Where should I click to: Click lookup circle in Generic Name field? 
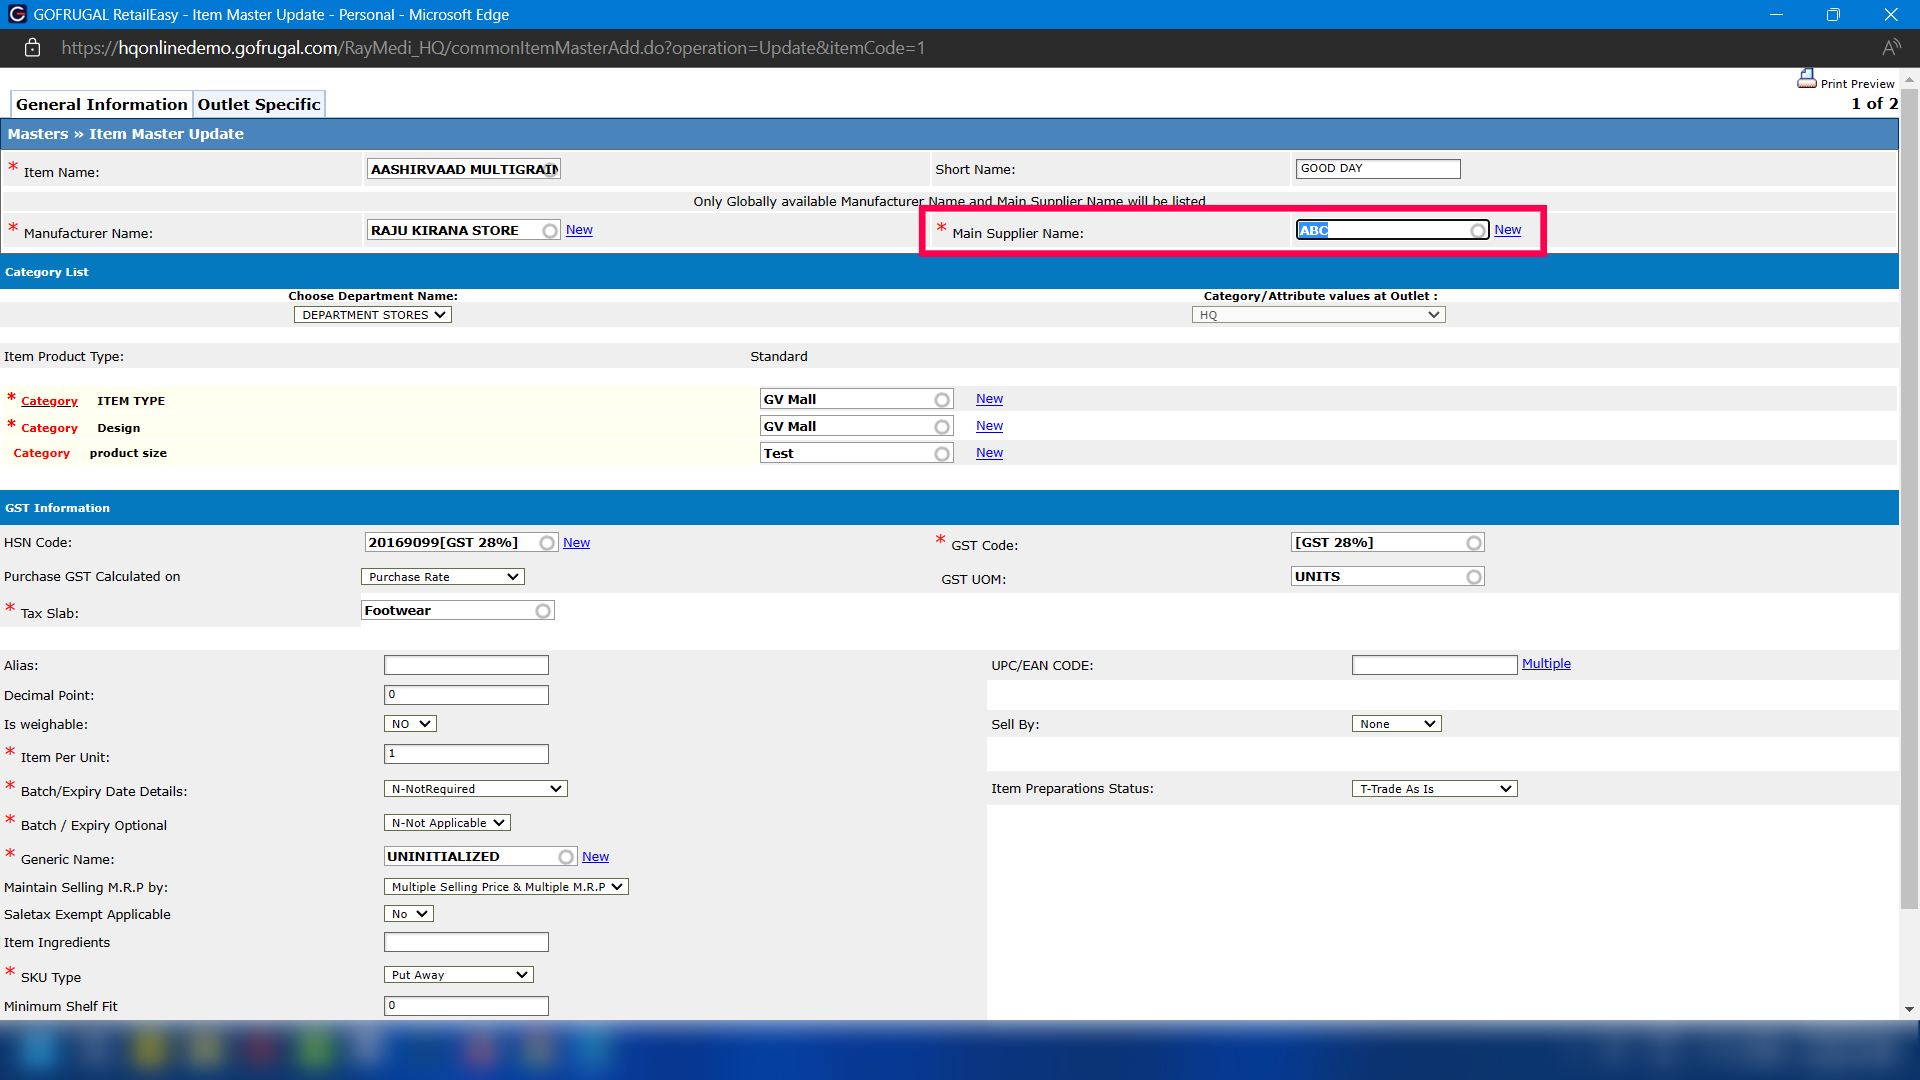566,857
